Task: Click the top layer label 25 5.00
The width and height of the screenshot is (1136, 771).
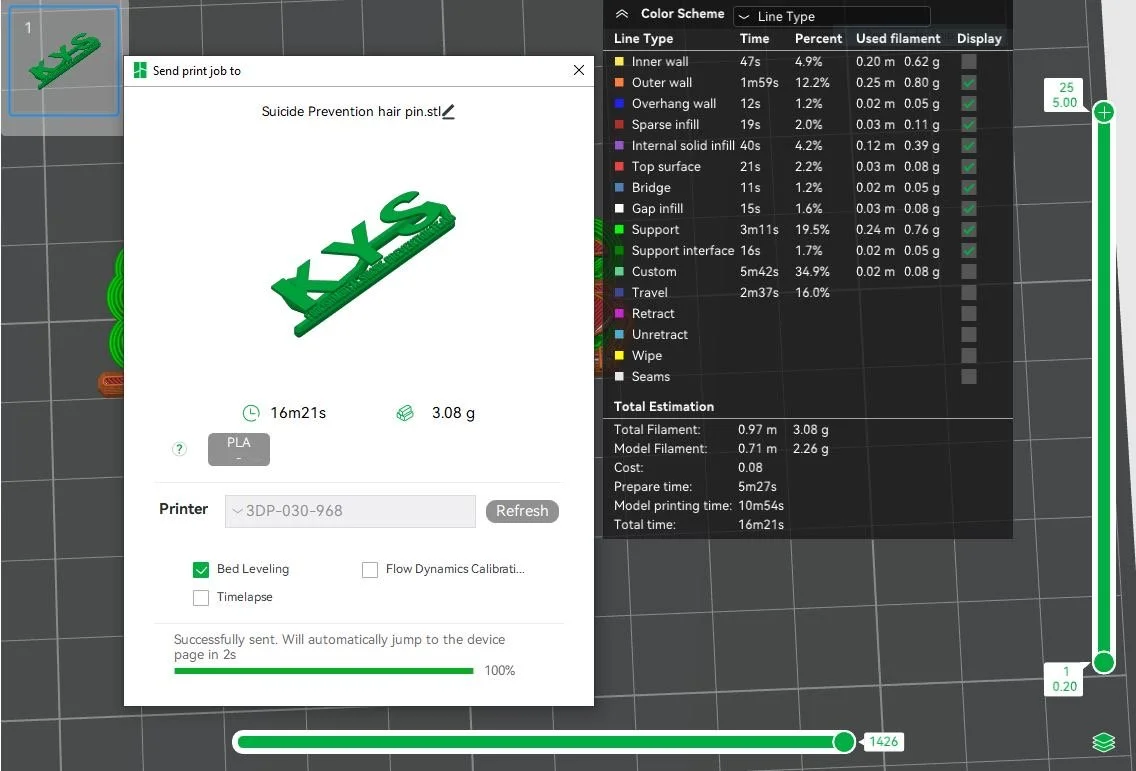Action: [1064, 95]
